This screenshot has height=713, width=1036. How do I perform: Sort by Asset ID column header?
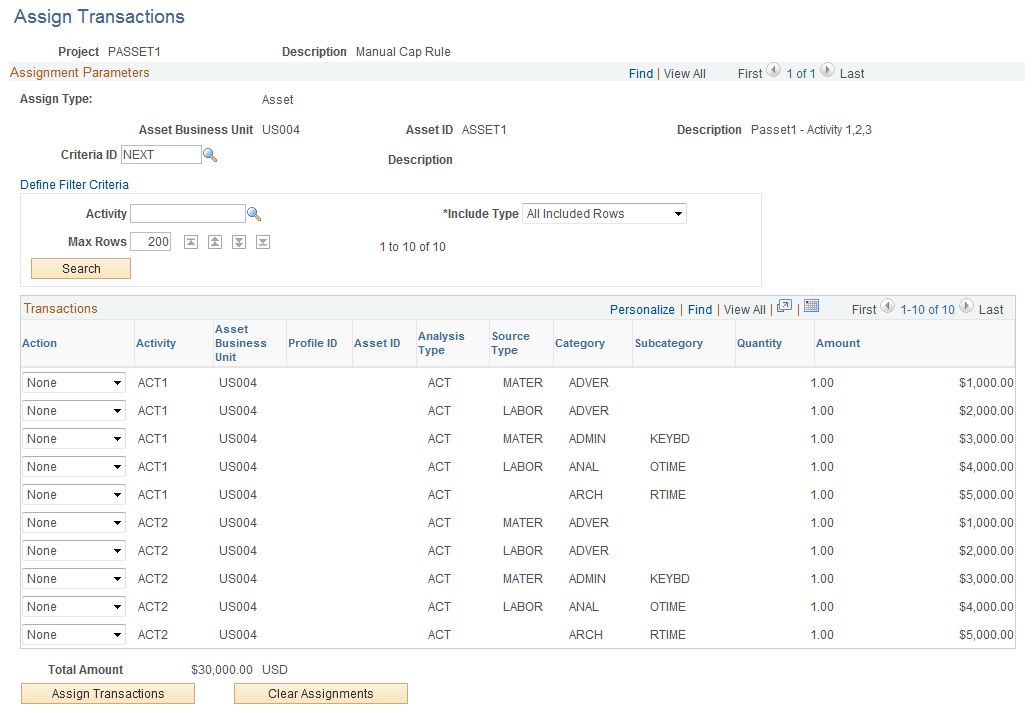pyautogui.click(x=377, y=344)
